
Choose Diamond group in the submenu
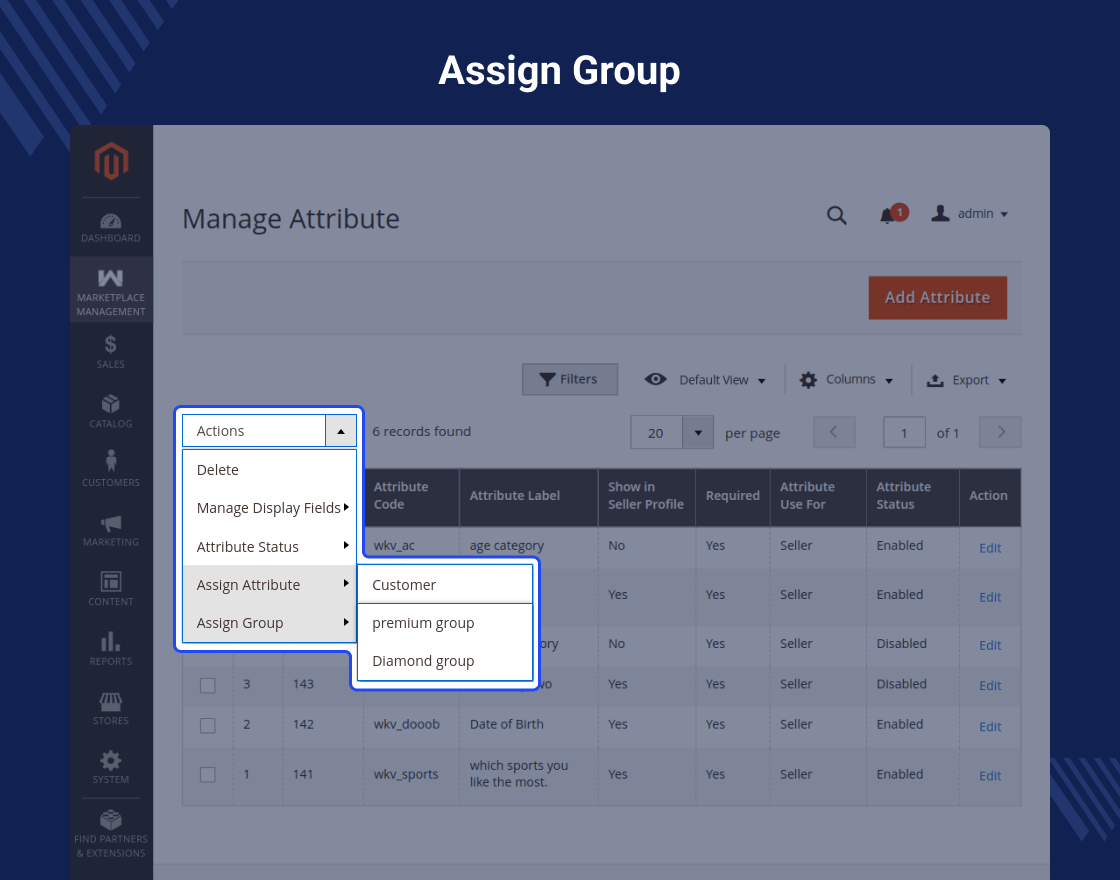coord(445,661)
